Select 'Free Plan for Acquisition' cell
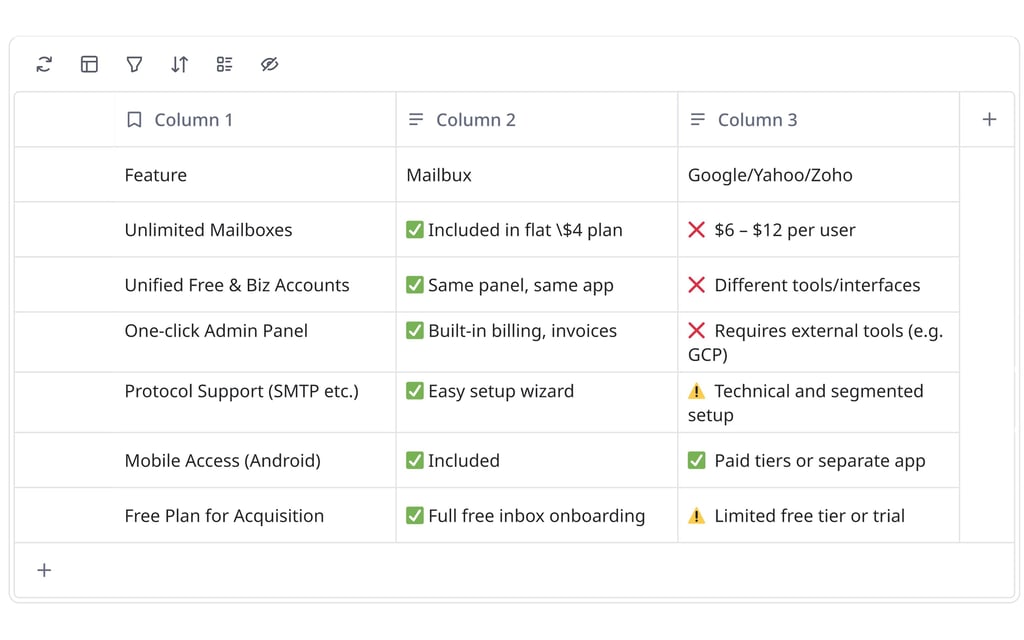The width and height of the screenshot is (1024, 640). coord(255,515)
